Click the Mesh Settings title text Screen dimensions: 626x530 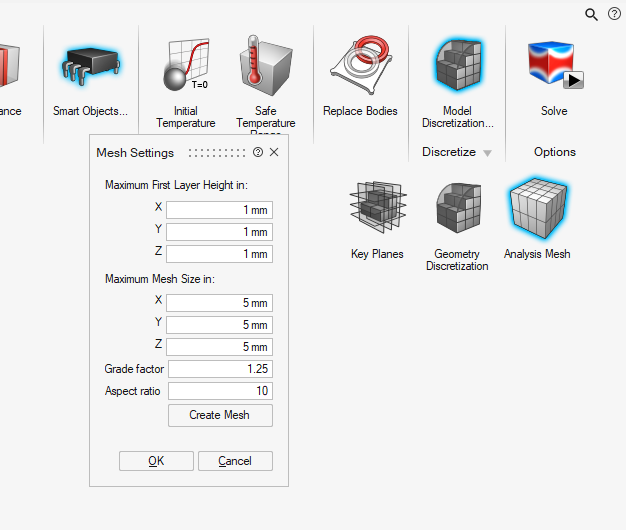[135, 153]
